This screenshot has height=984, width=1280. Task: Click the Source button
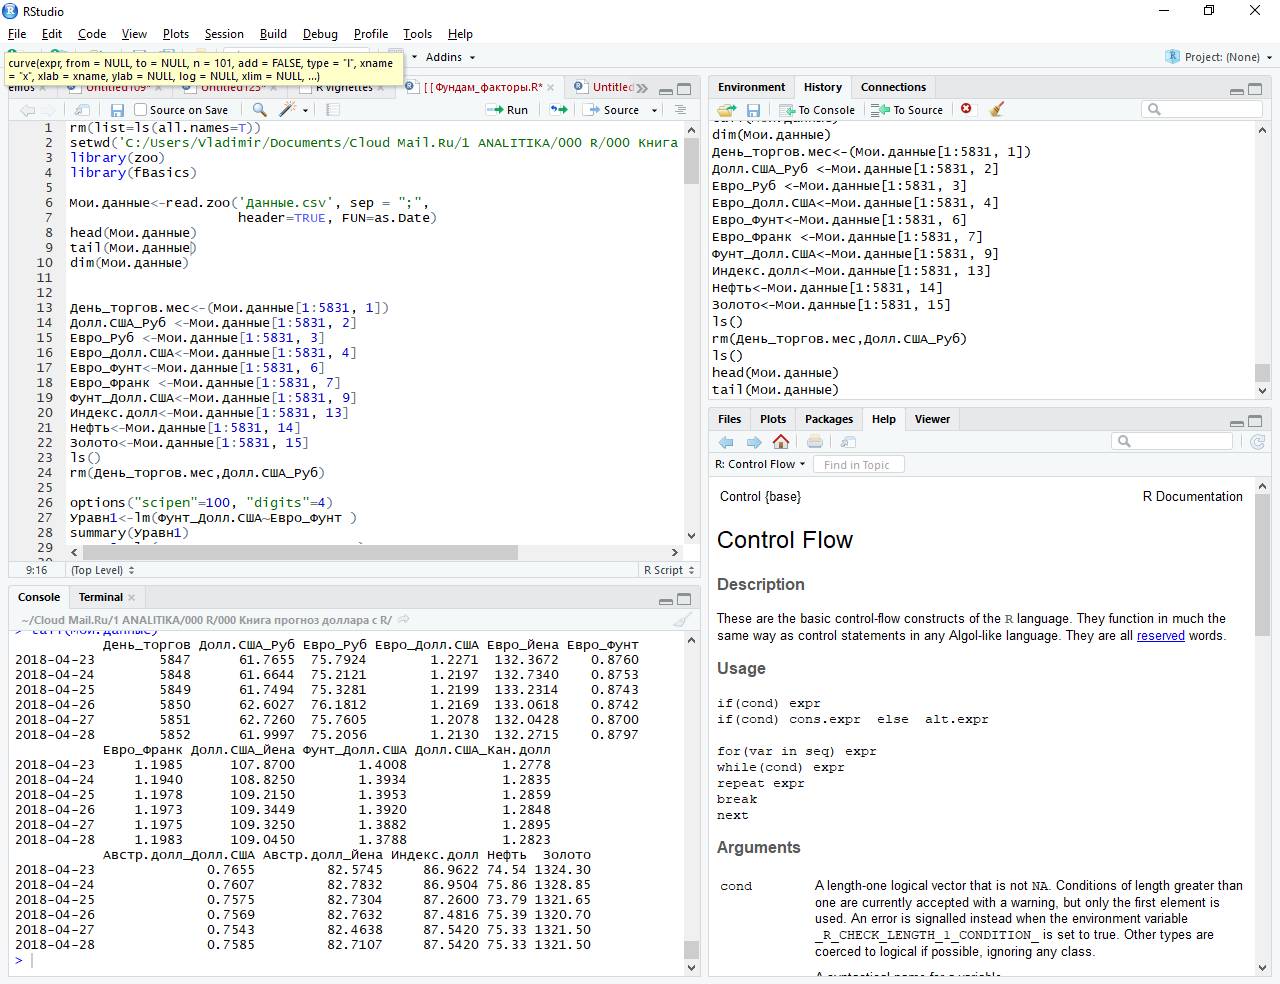612,110
